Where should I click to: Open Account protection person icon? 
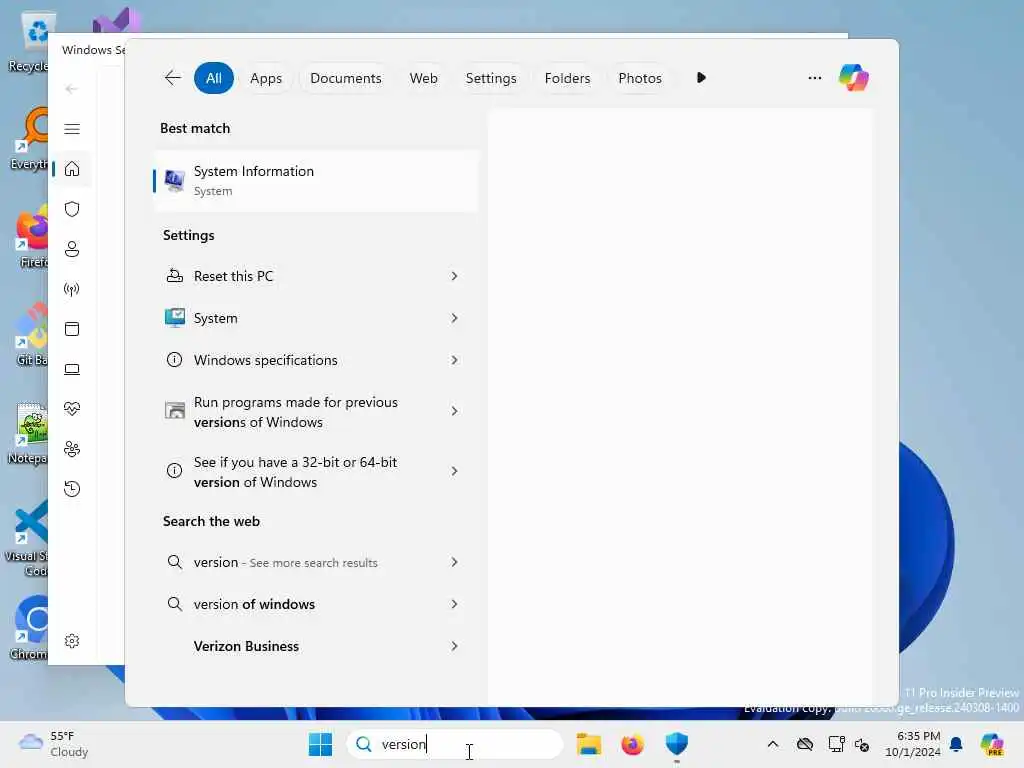(x=72, y=249)
